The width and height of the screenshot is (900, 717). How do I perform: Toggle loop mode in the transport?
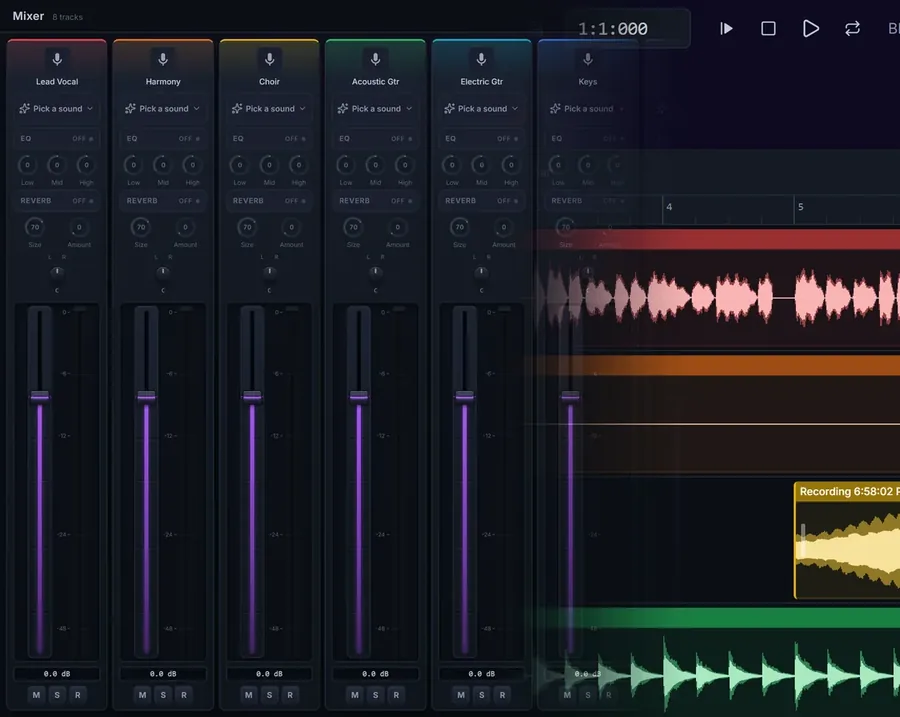click(x=852, y=28)
